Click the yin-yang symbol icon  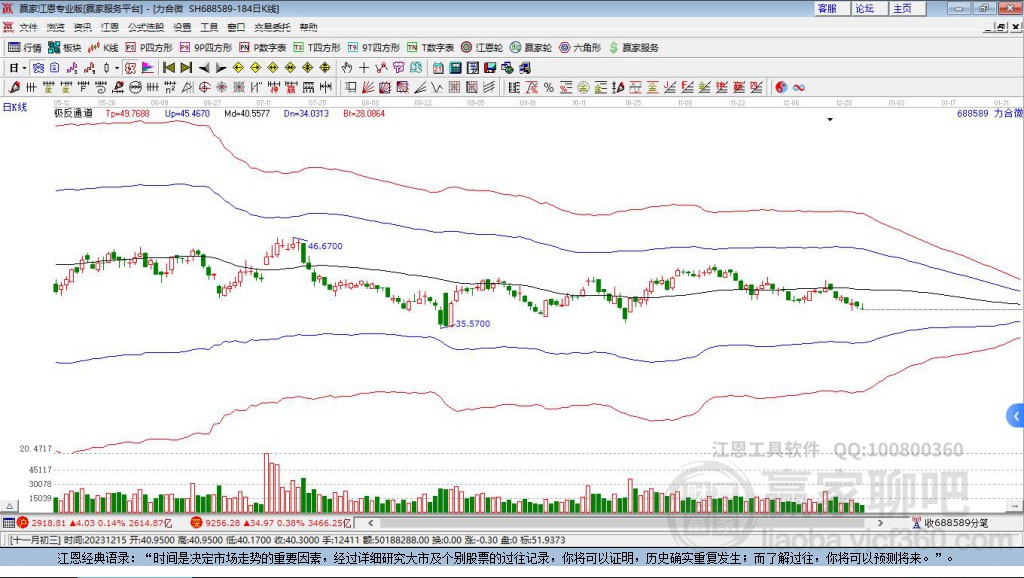781,87
